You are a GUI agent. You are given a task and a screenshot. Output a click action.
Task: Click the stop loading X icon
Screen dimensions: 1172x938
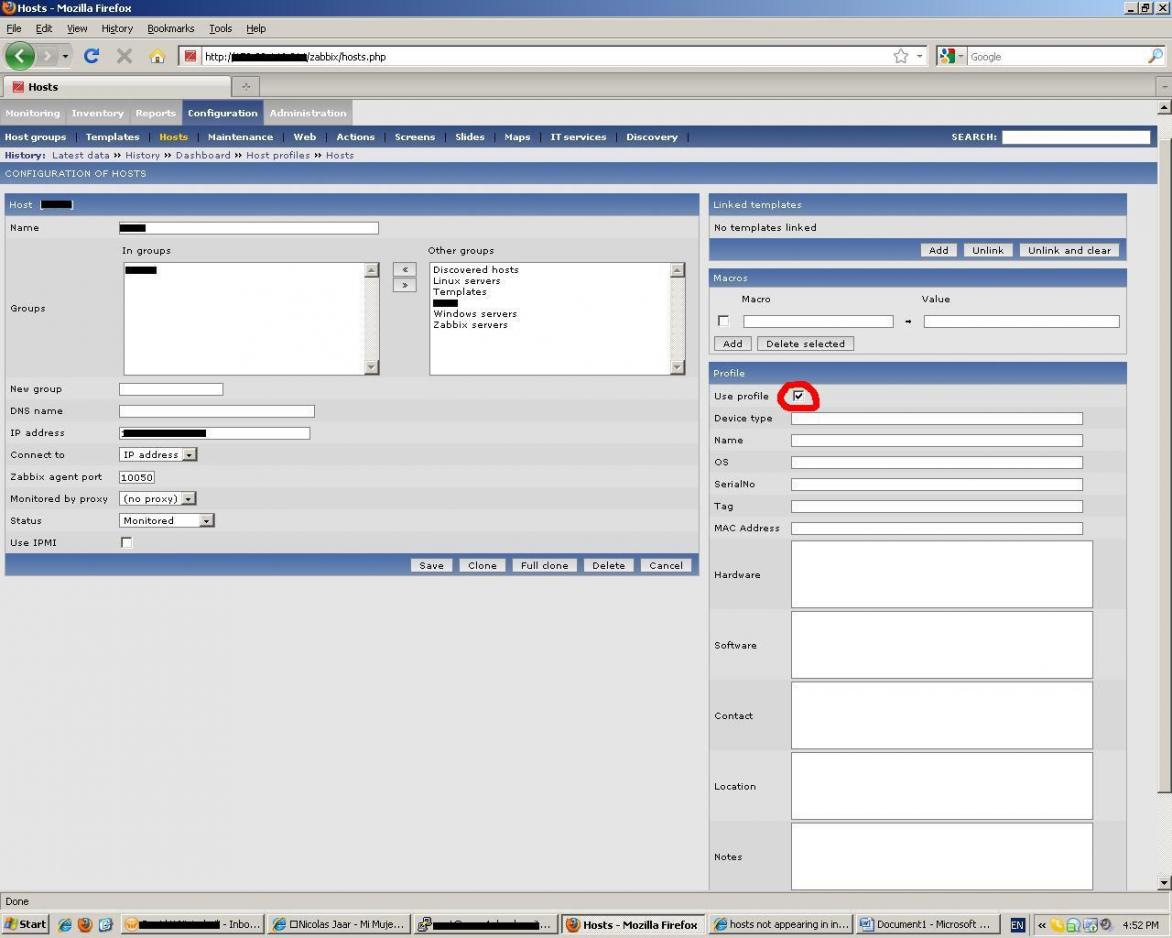[x=124, y=56]
